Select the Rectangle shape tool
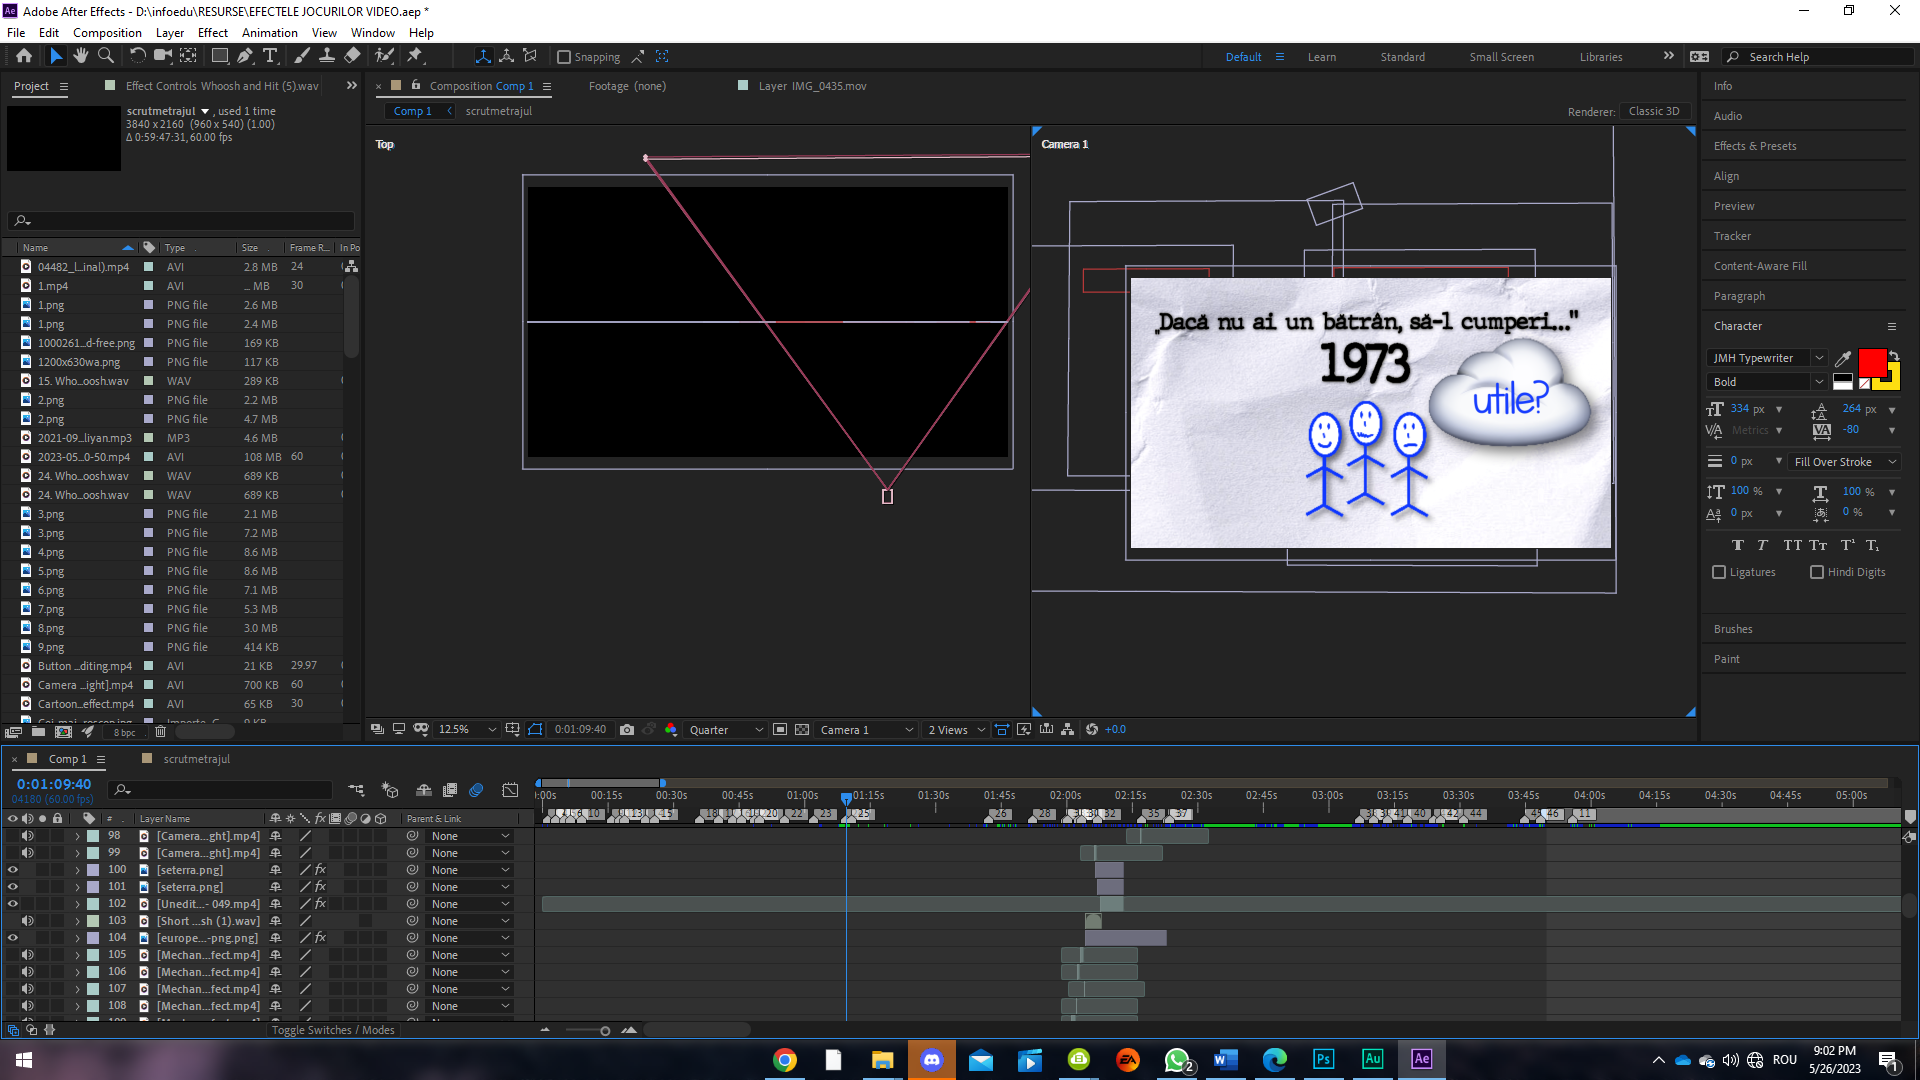Viewport: 1920px width, 1080px height. click(220, 56)
